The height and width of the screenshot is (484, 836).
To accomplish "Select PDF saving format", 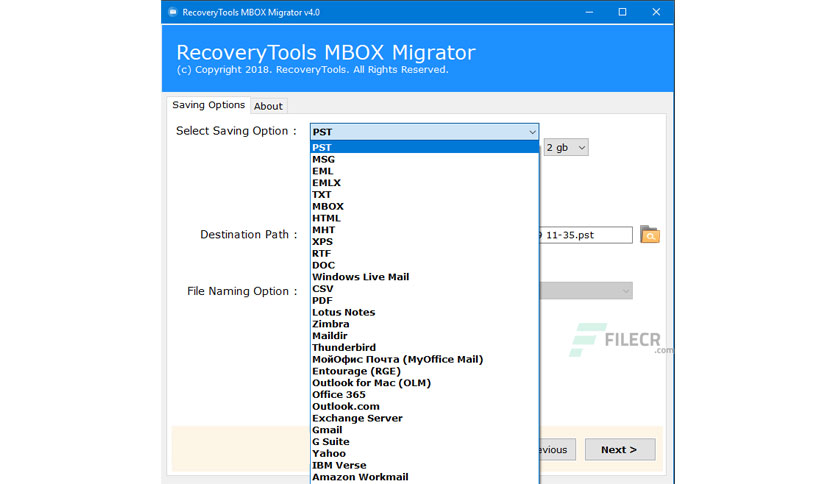I will 424,300.
